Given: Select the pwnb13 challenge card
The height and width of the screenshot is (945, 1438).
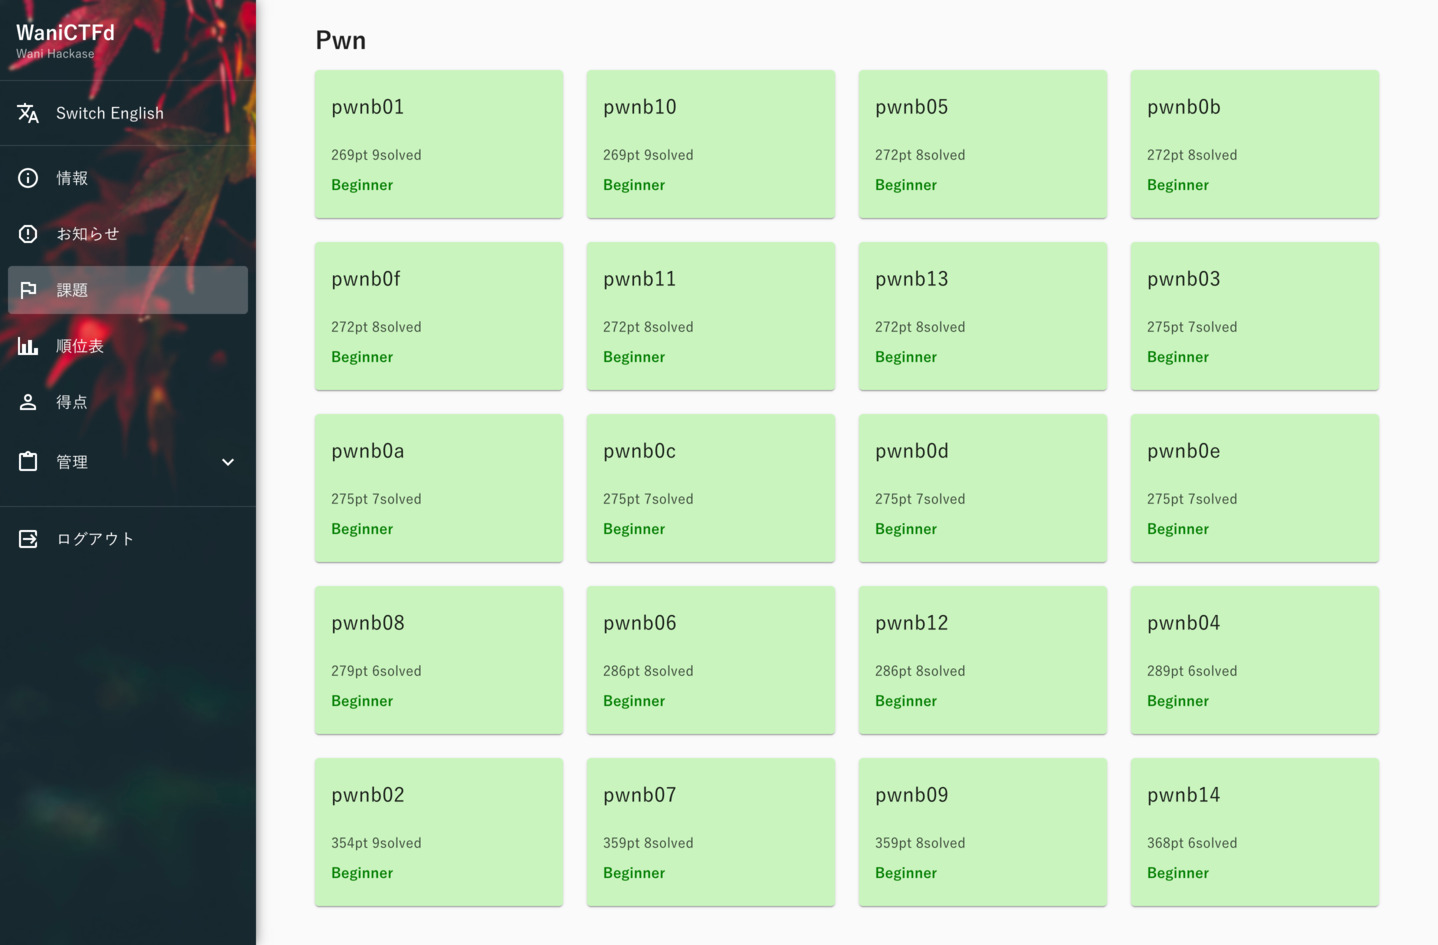Looking at the screenshot, I should coord(982,316).
